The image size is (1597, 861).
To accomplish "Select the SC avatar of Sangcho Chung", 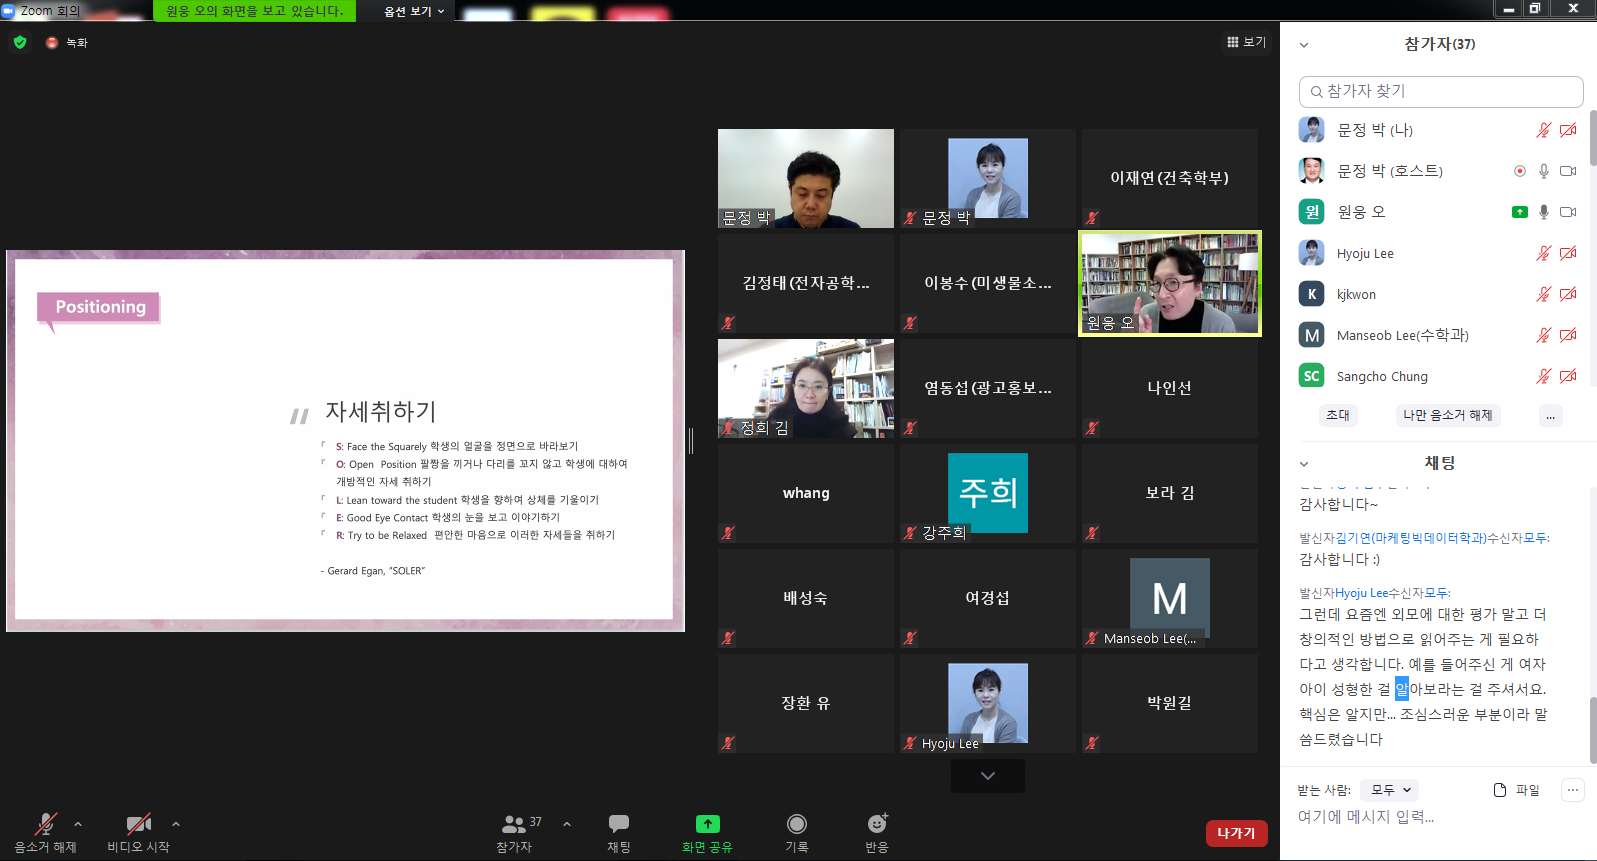I will tap(1312, 376).
